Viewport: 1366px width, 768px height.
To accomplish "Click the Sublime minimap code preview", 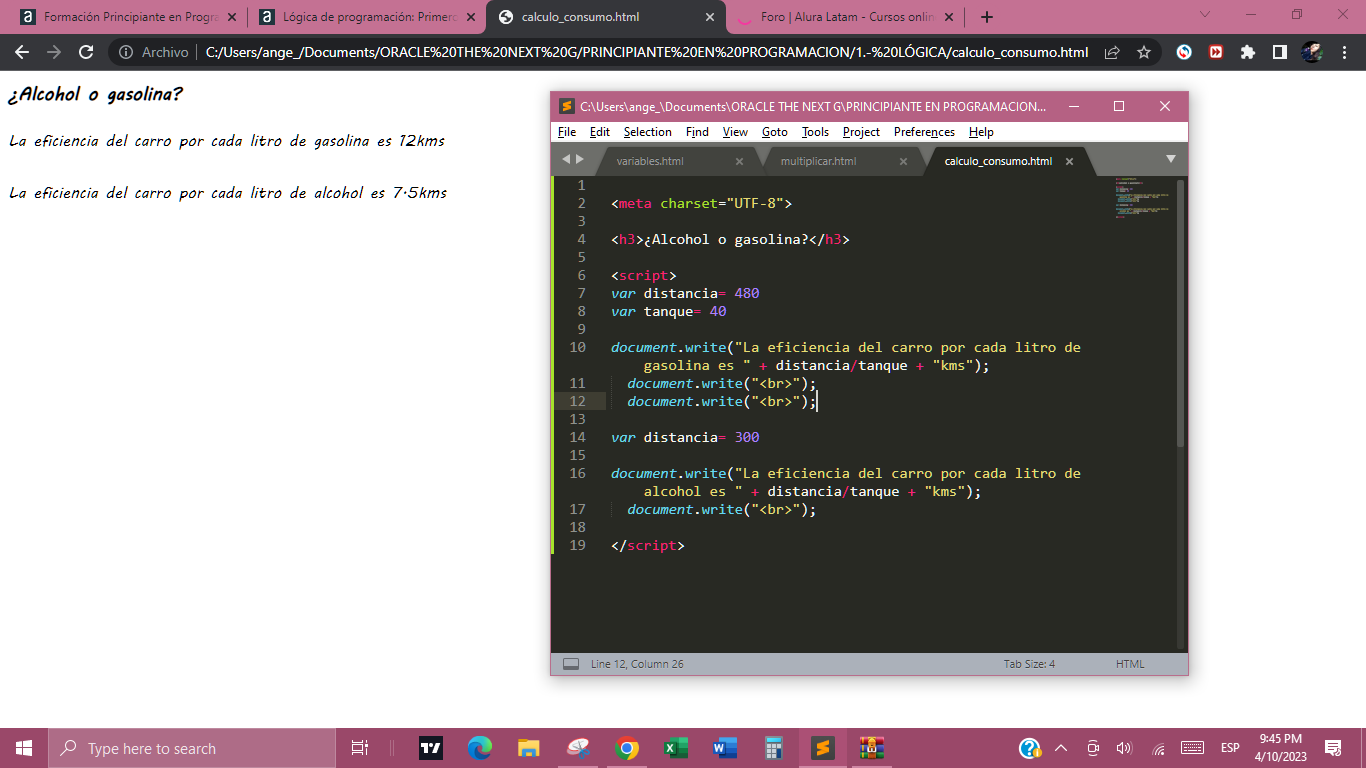I will (1141, 198).
